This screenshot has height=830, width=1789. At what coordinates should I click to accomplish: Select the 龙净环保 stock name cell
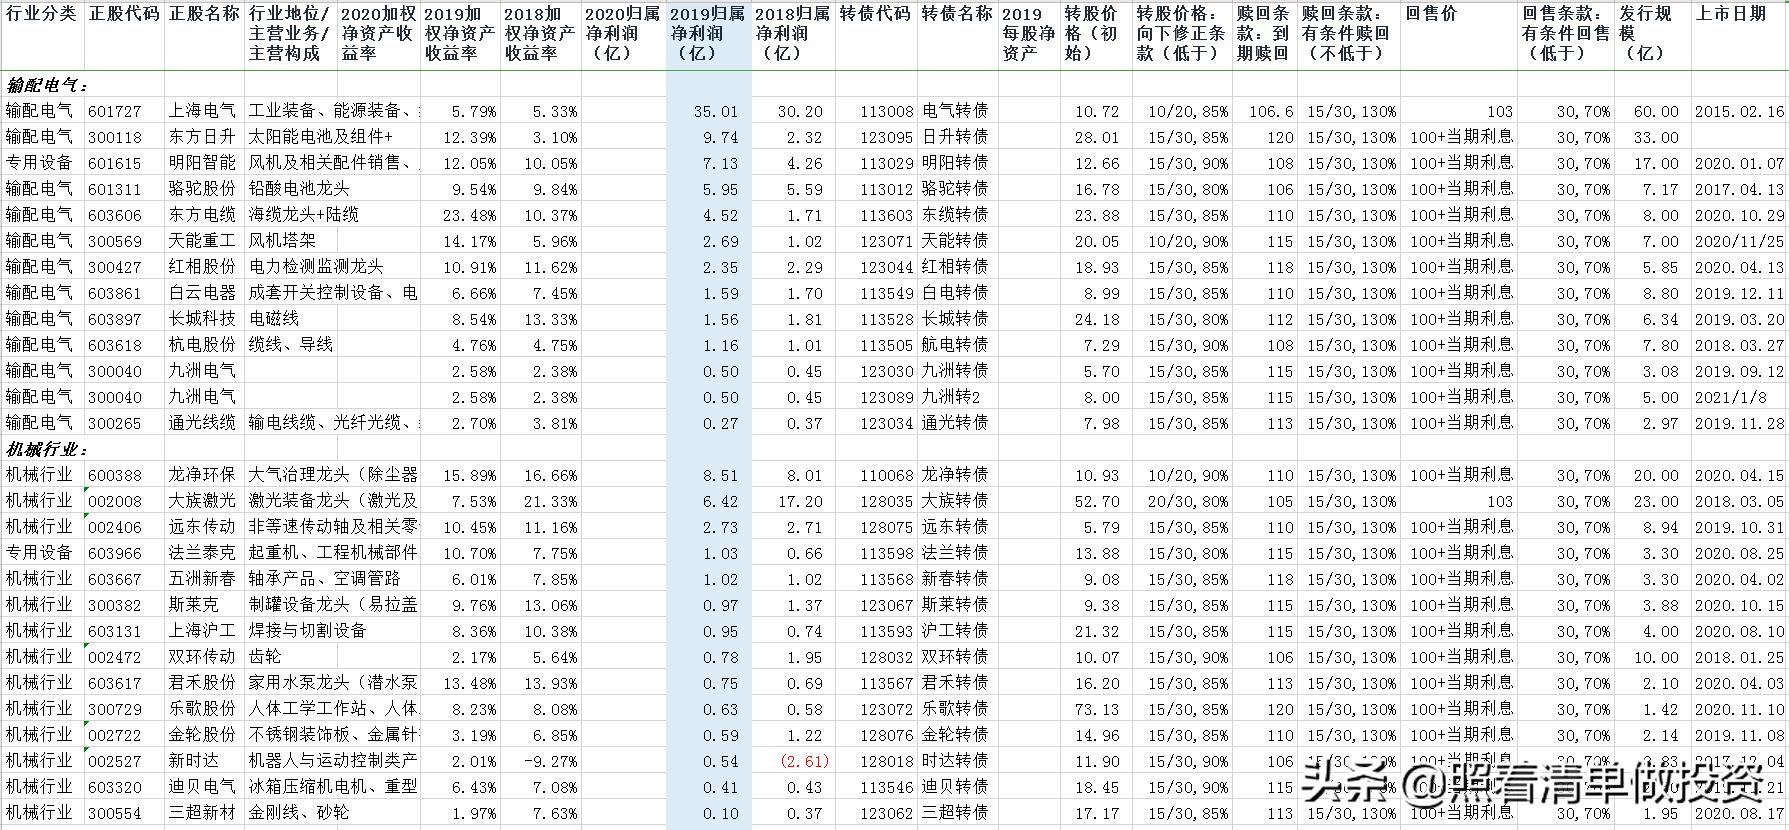tap(202, 475)
